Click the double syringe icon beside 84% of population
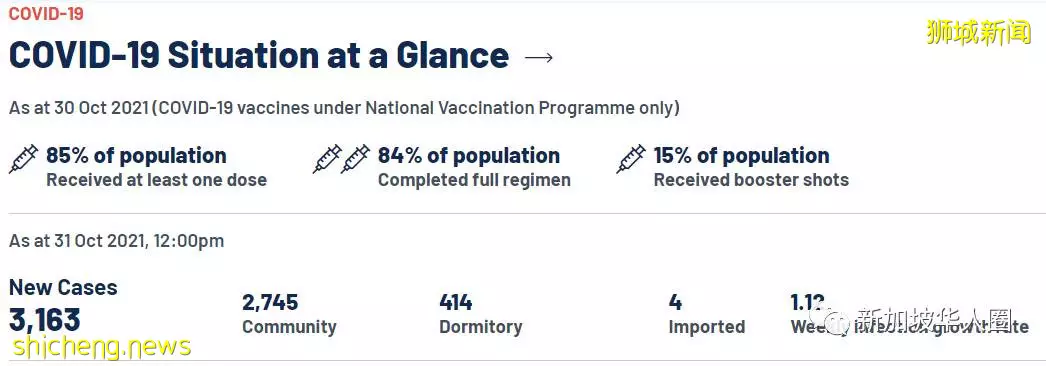This screenshot has width=1046, height=366. [x=342, y=159]
